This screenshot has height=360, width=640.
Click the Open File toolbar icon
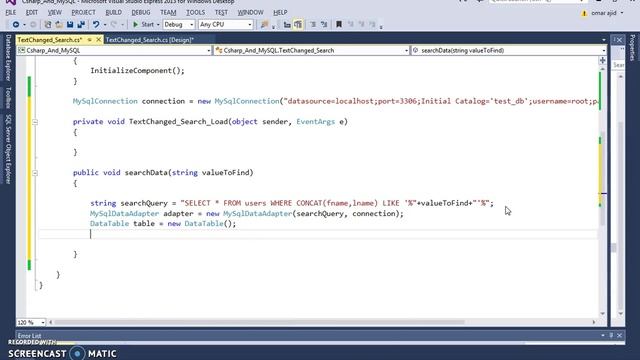pyautogui.click(x=59, y=25)
